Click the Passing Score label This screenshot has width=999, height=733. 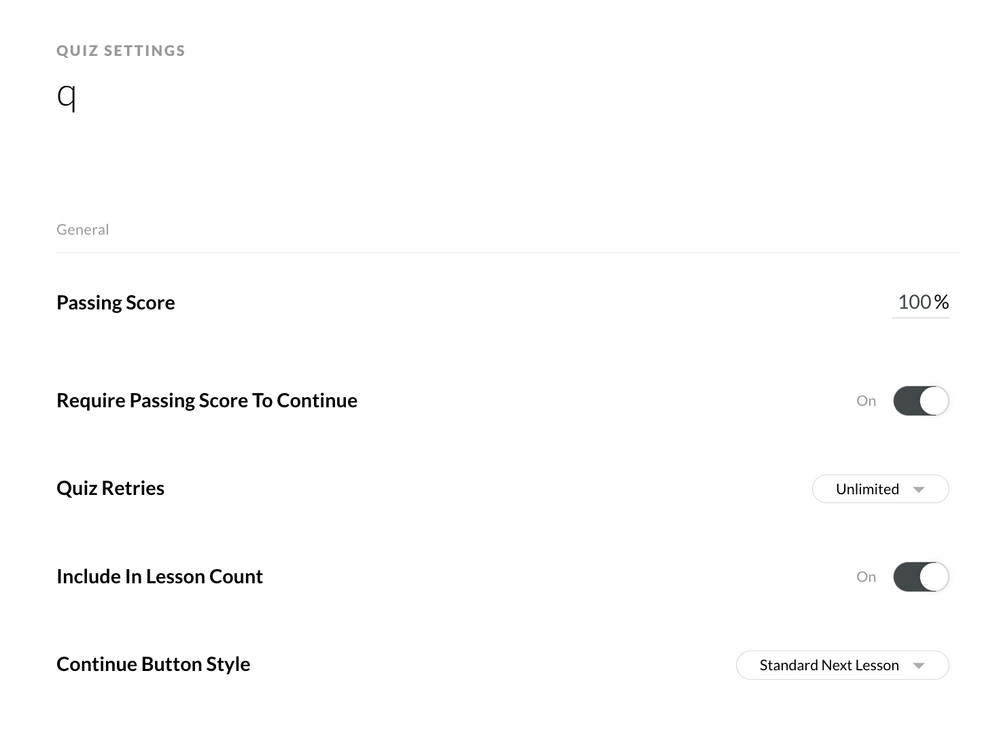pos(116,303)
